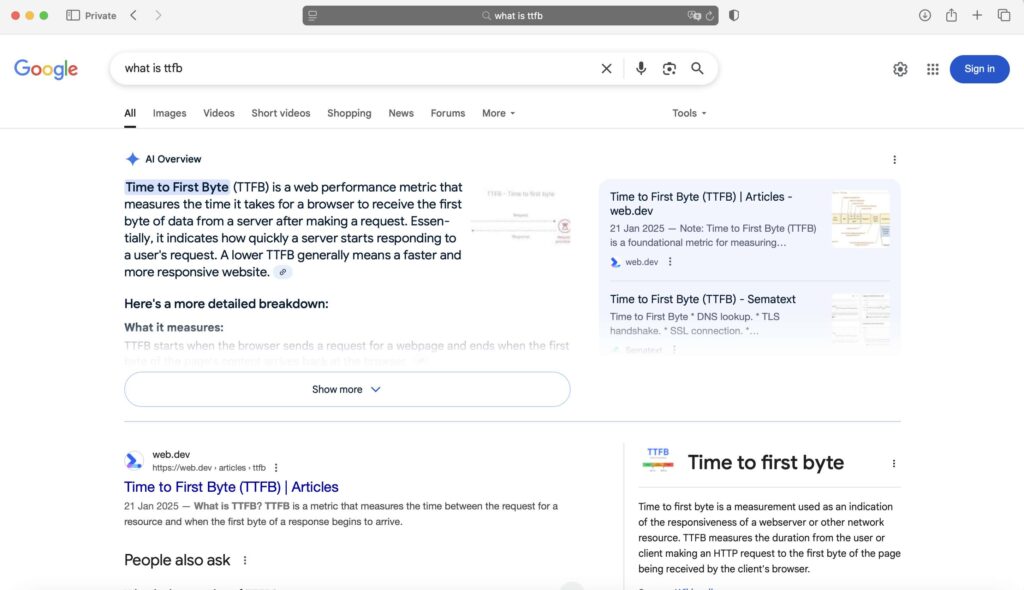Open Time to first byte panel options
Image resolution: width=1024 pixels, height=590 pixels.
click(x=893, y=463)
